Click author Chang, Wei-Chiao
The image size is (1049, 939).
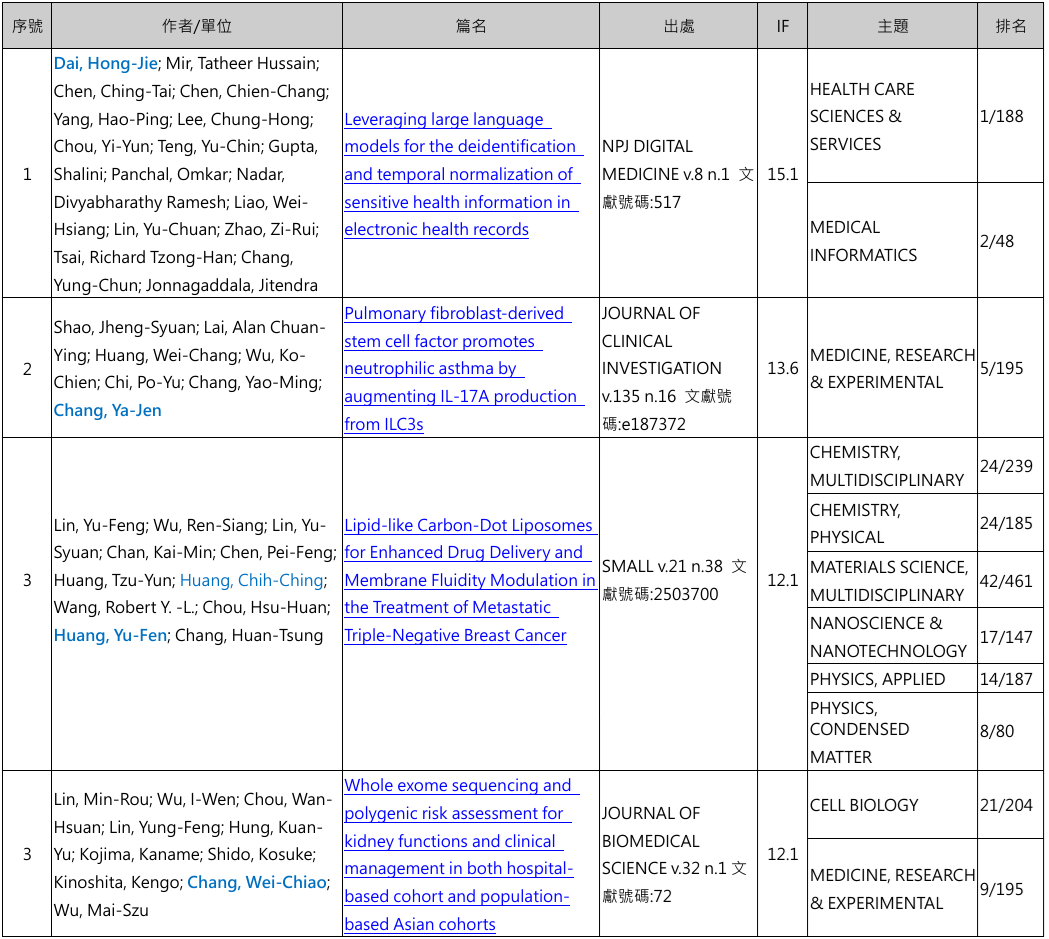tap(257, 882)
